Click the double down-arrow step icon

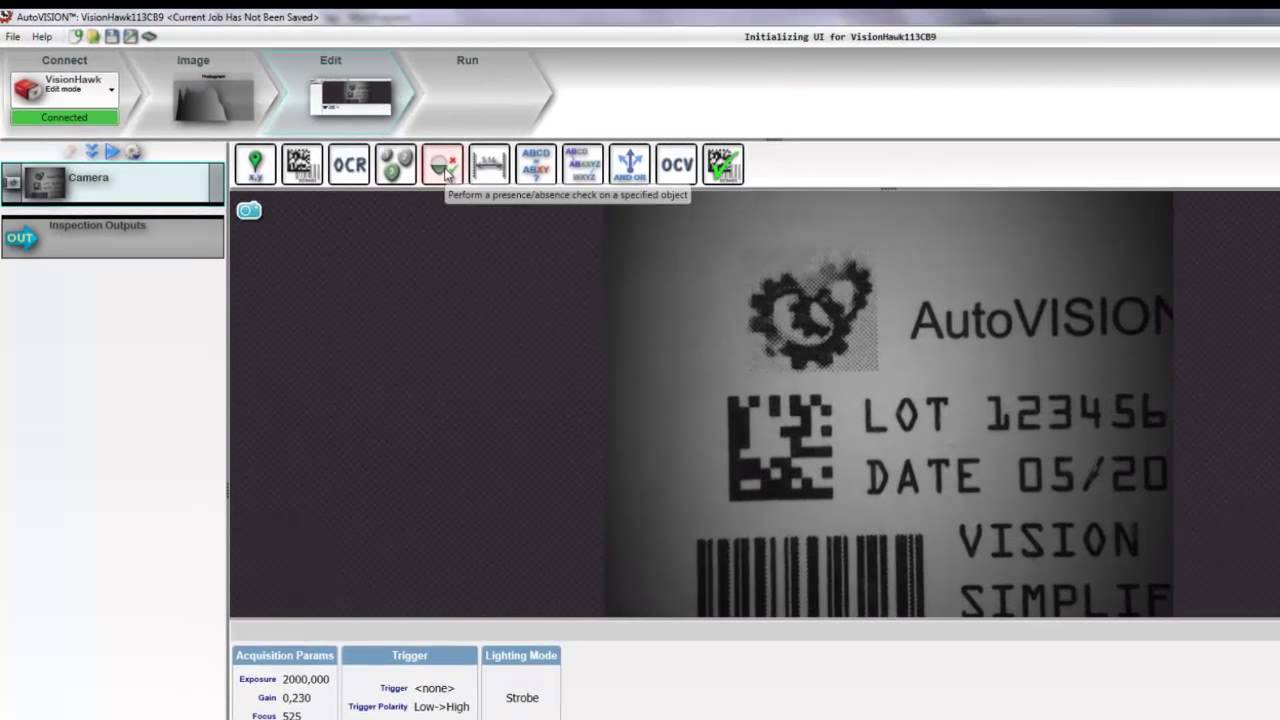point(92,151)
